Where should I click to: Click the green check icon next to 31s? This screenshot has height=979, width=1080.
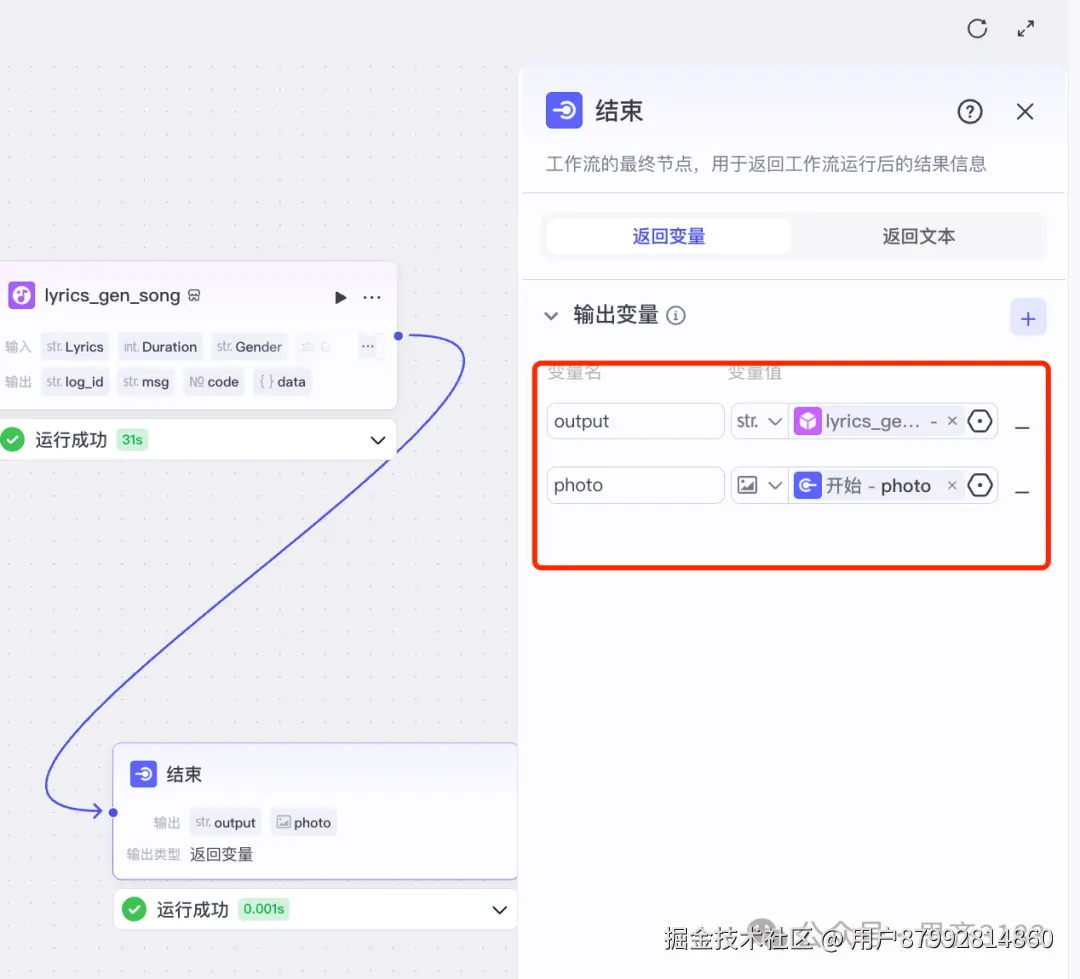point(13,440)
